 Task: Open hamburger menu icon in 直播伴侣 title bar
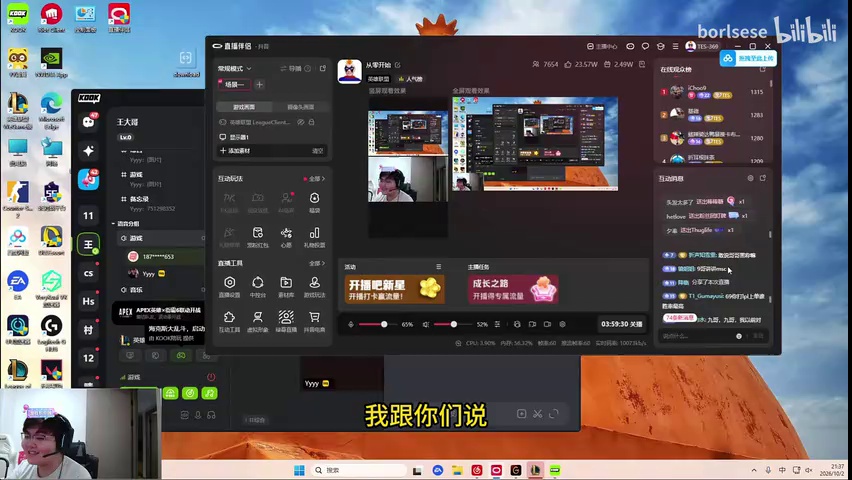pyautogui.click(x=675, y=46)
